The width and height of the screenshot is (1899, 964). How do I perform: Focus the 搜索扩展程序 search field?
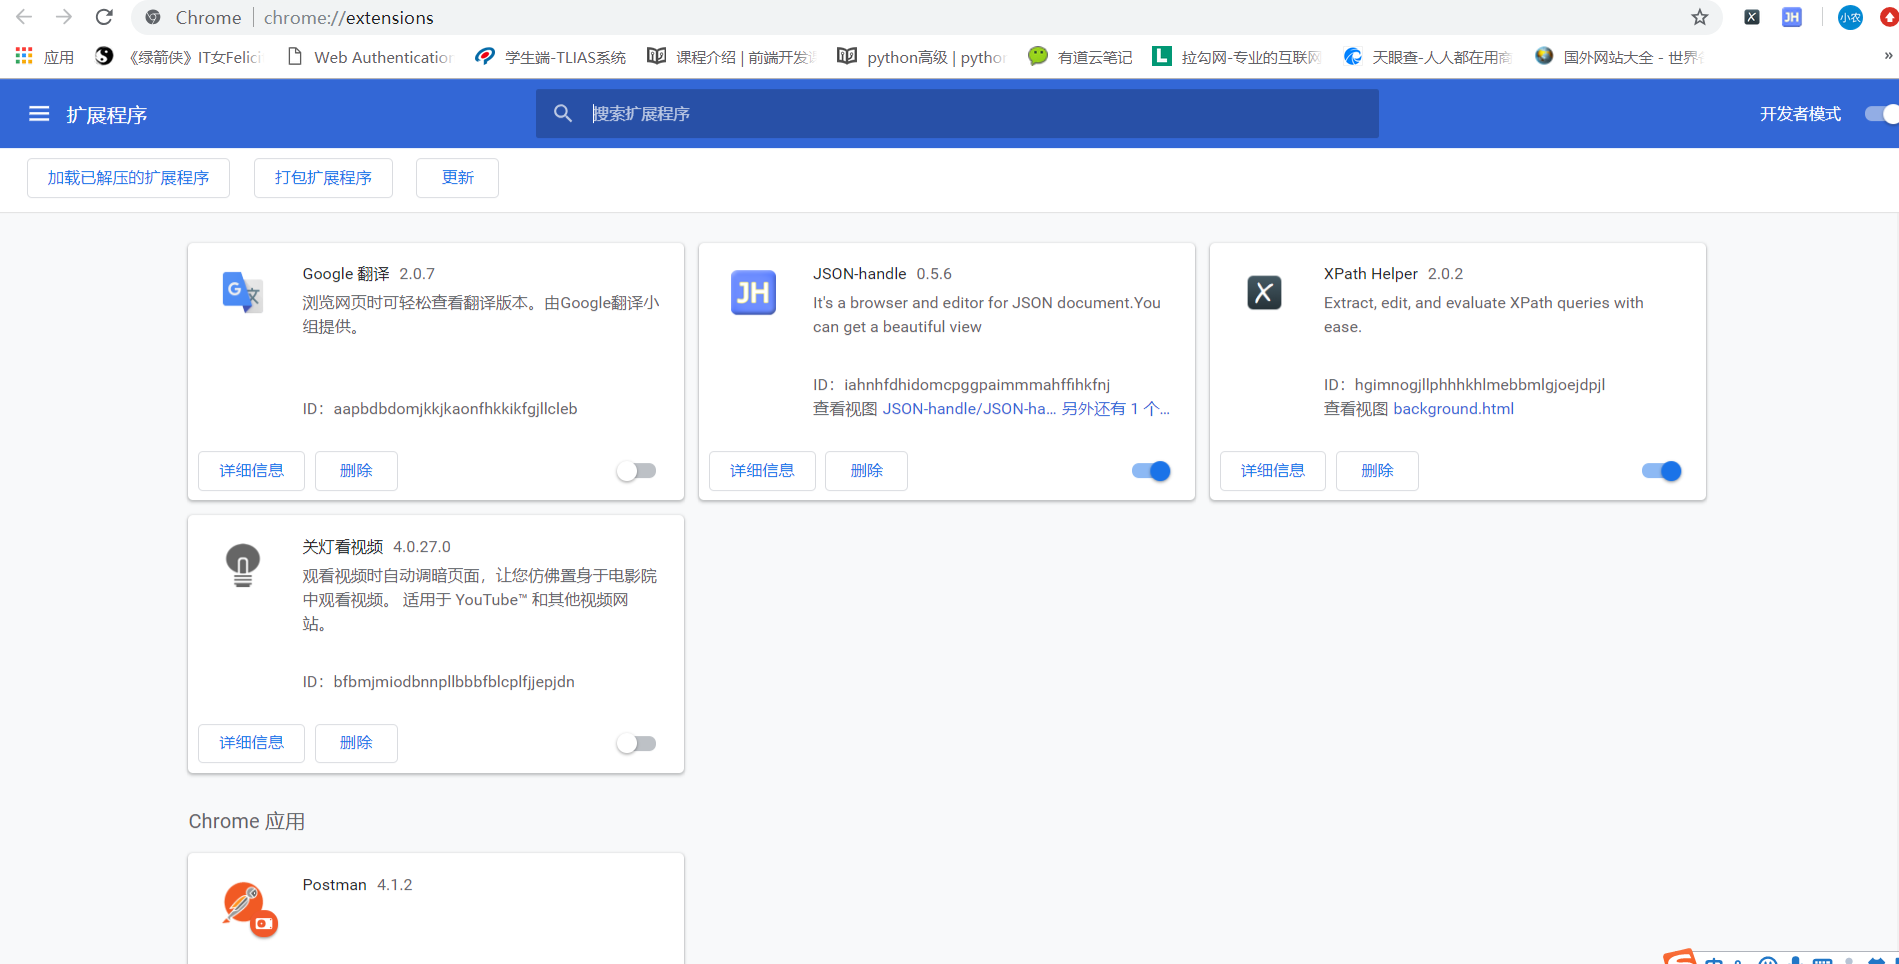[957, 114]
